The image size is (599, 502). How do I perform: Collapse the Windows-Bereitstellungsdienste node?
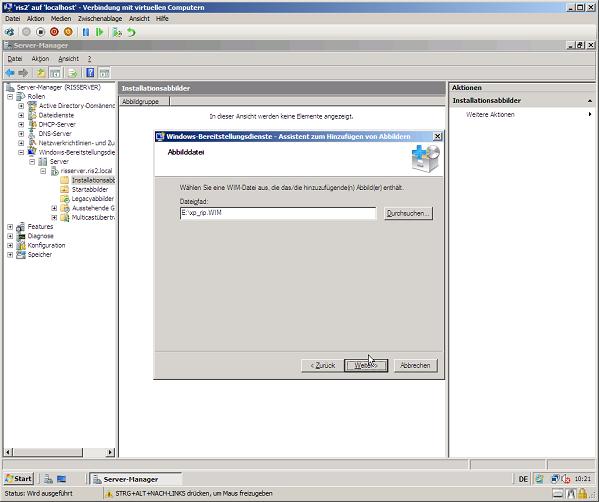[21, 152]
